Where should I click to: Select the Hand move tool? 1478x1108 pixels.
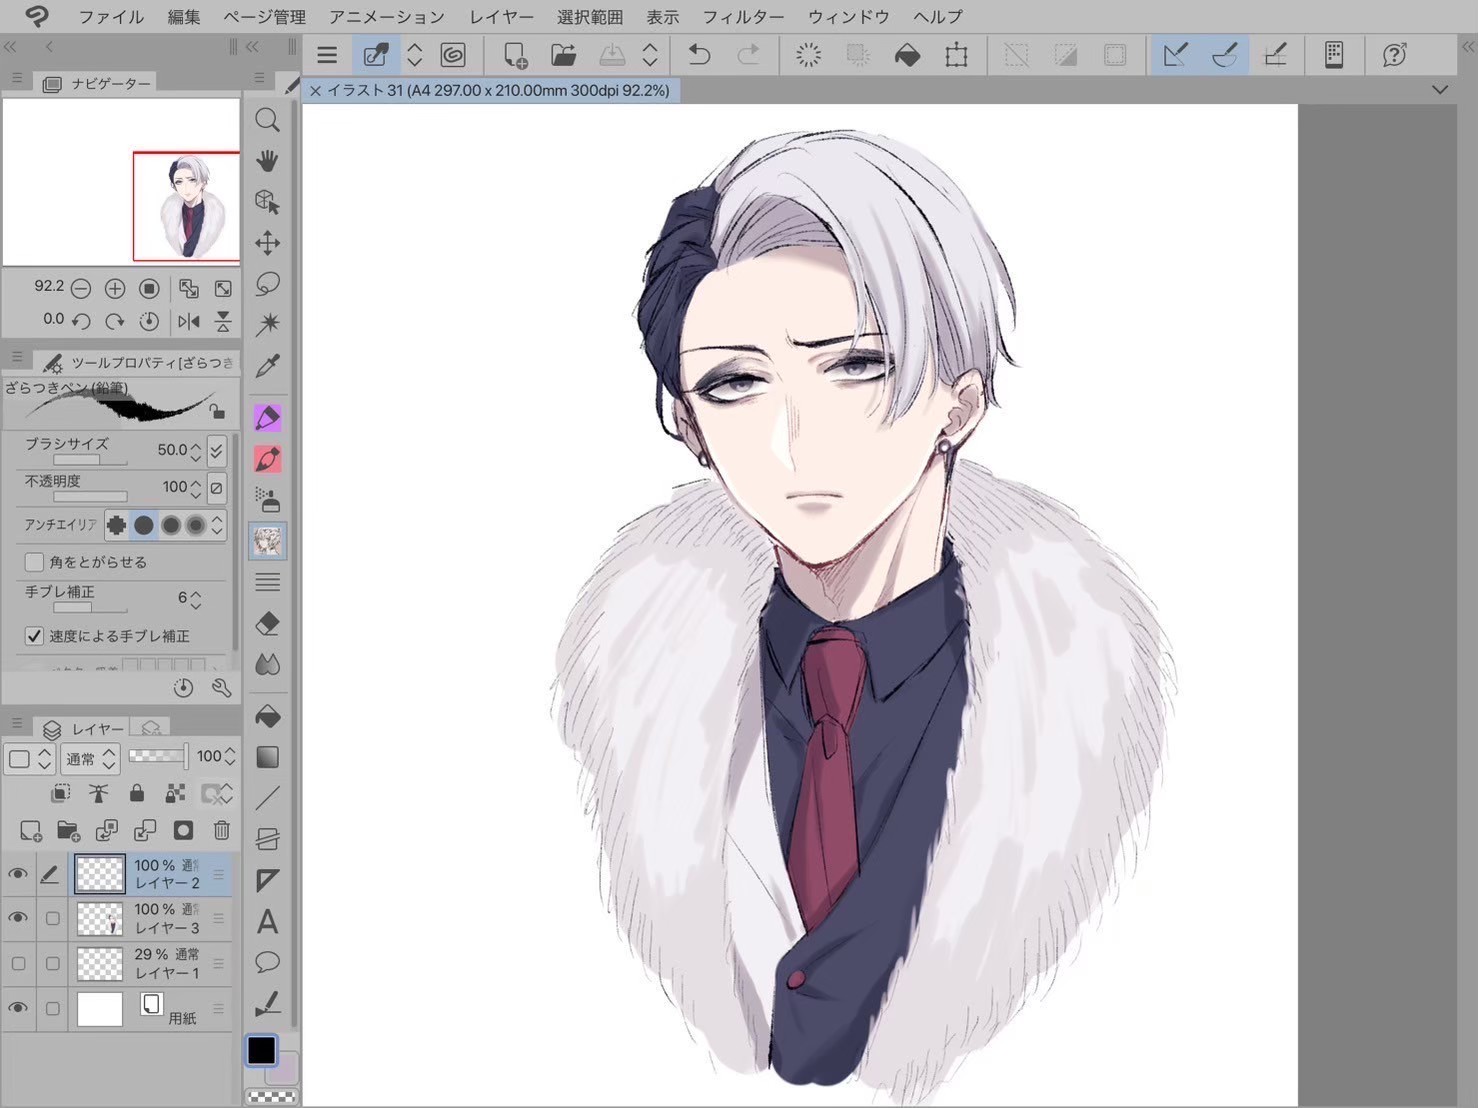tap(267, 161)
